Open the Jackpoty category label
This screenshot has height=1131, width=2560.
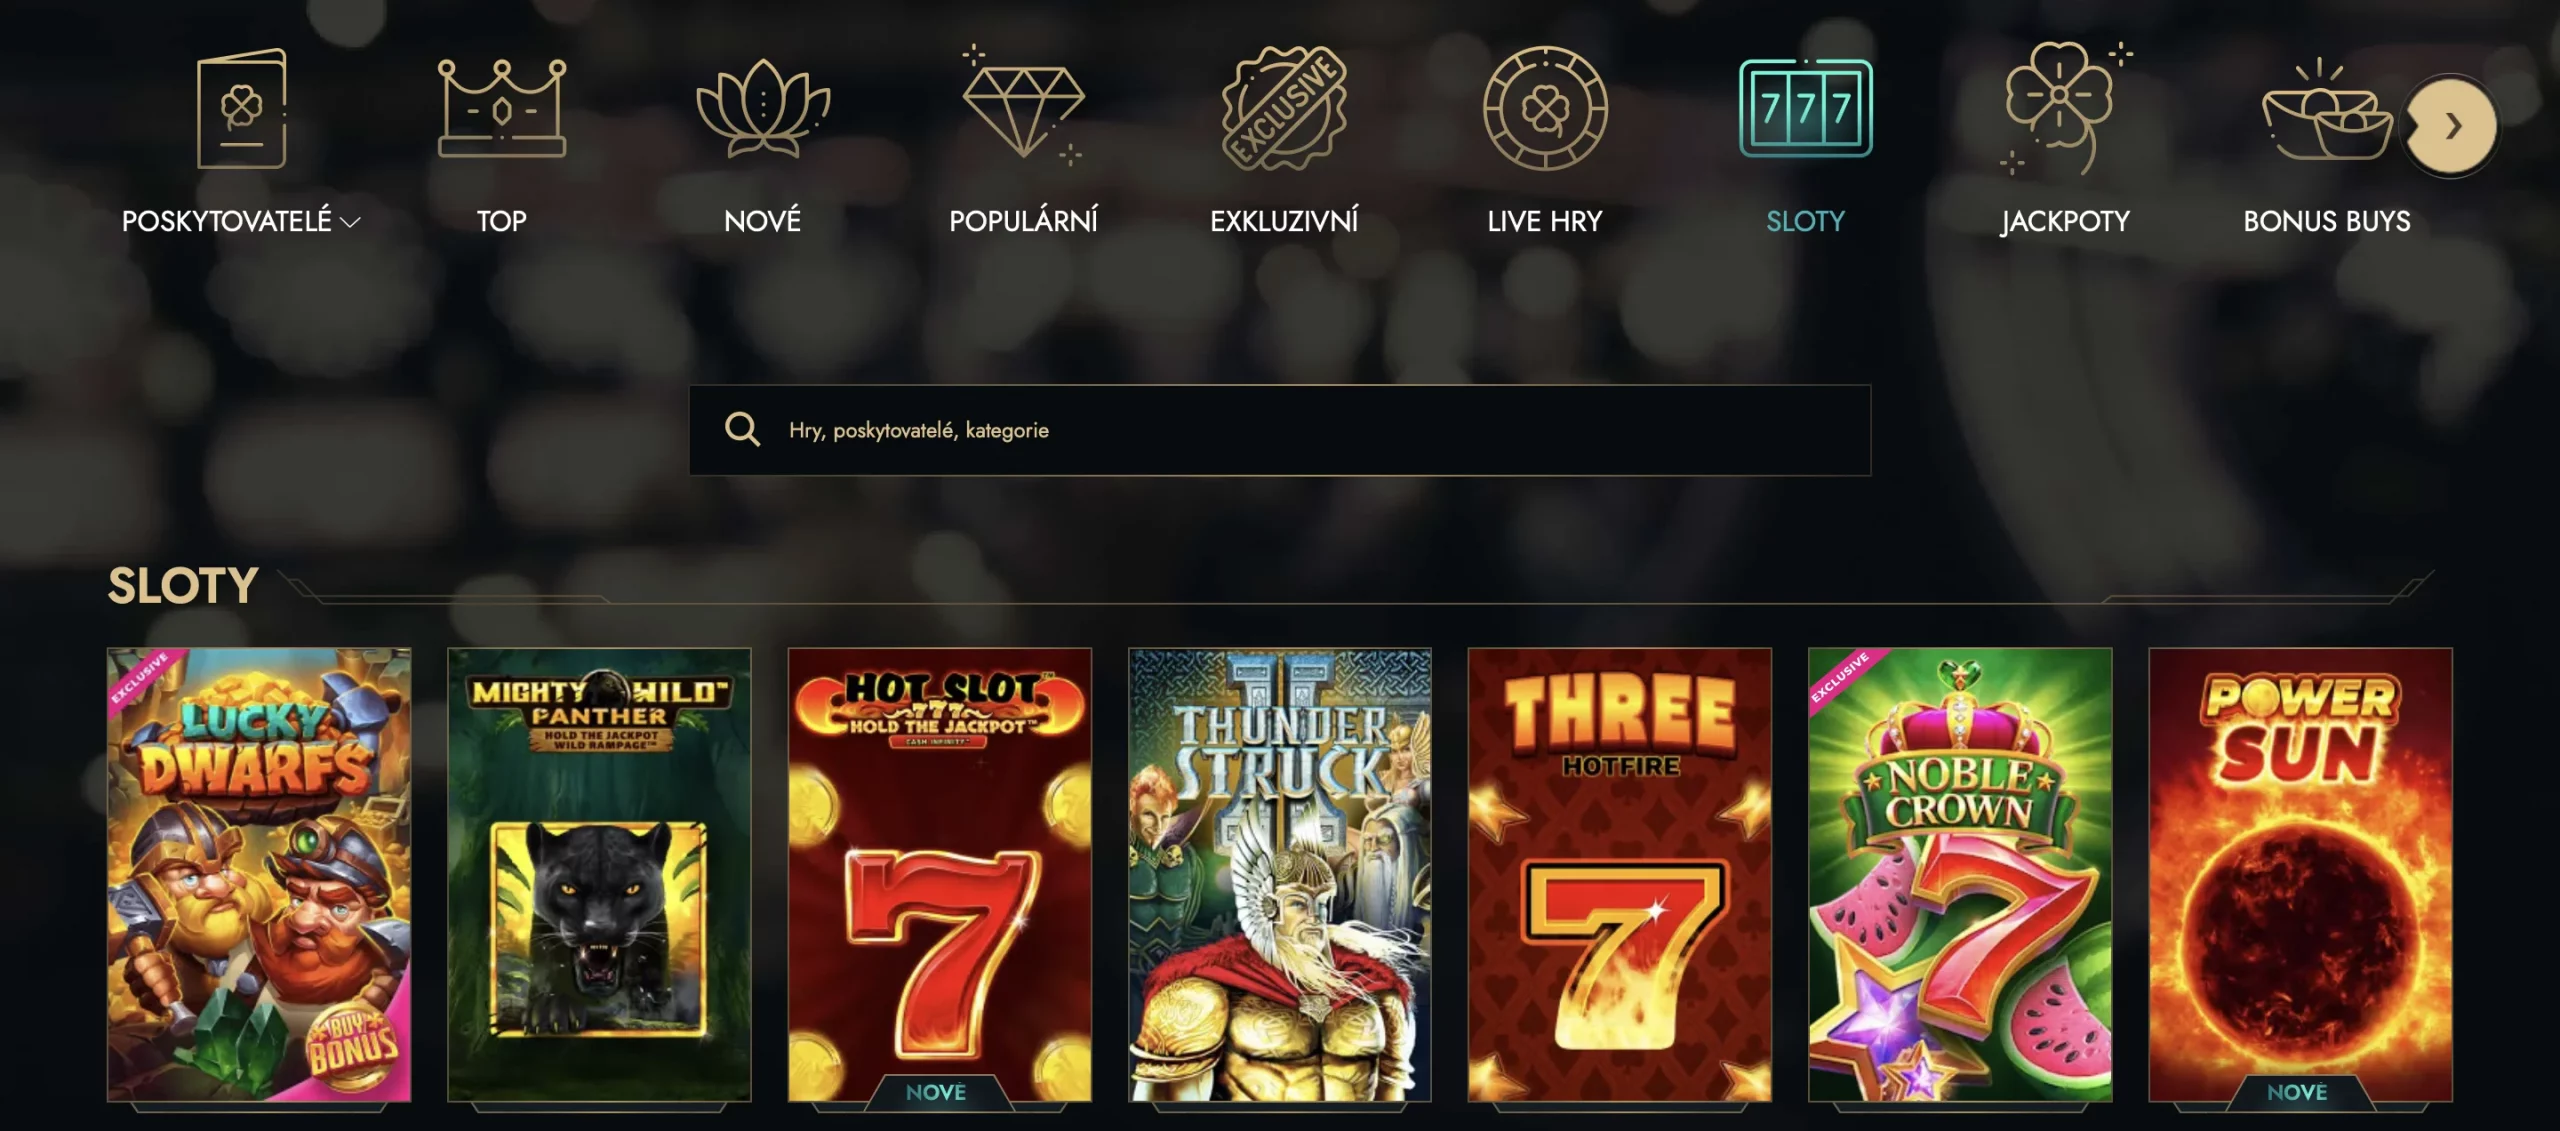[2065, 221]
